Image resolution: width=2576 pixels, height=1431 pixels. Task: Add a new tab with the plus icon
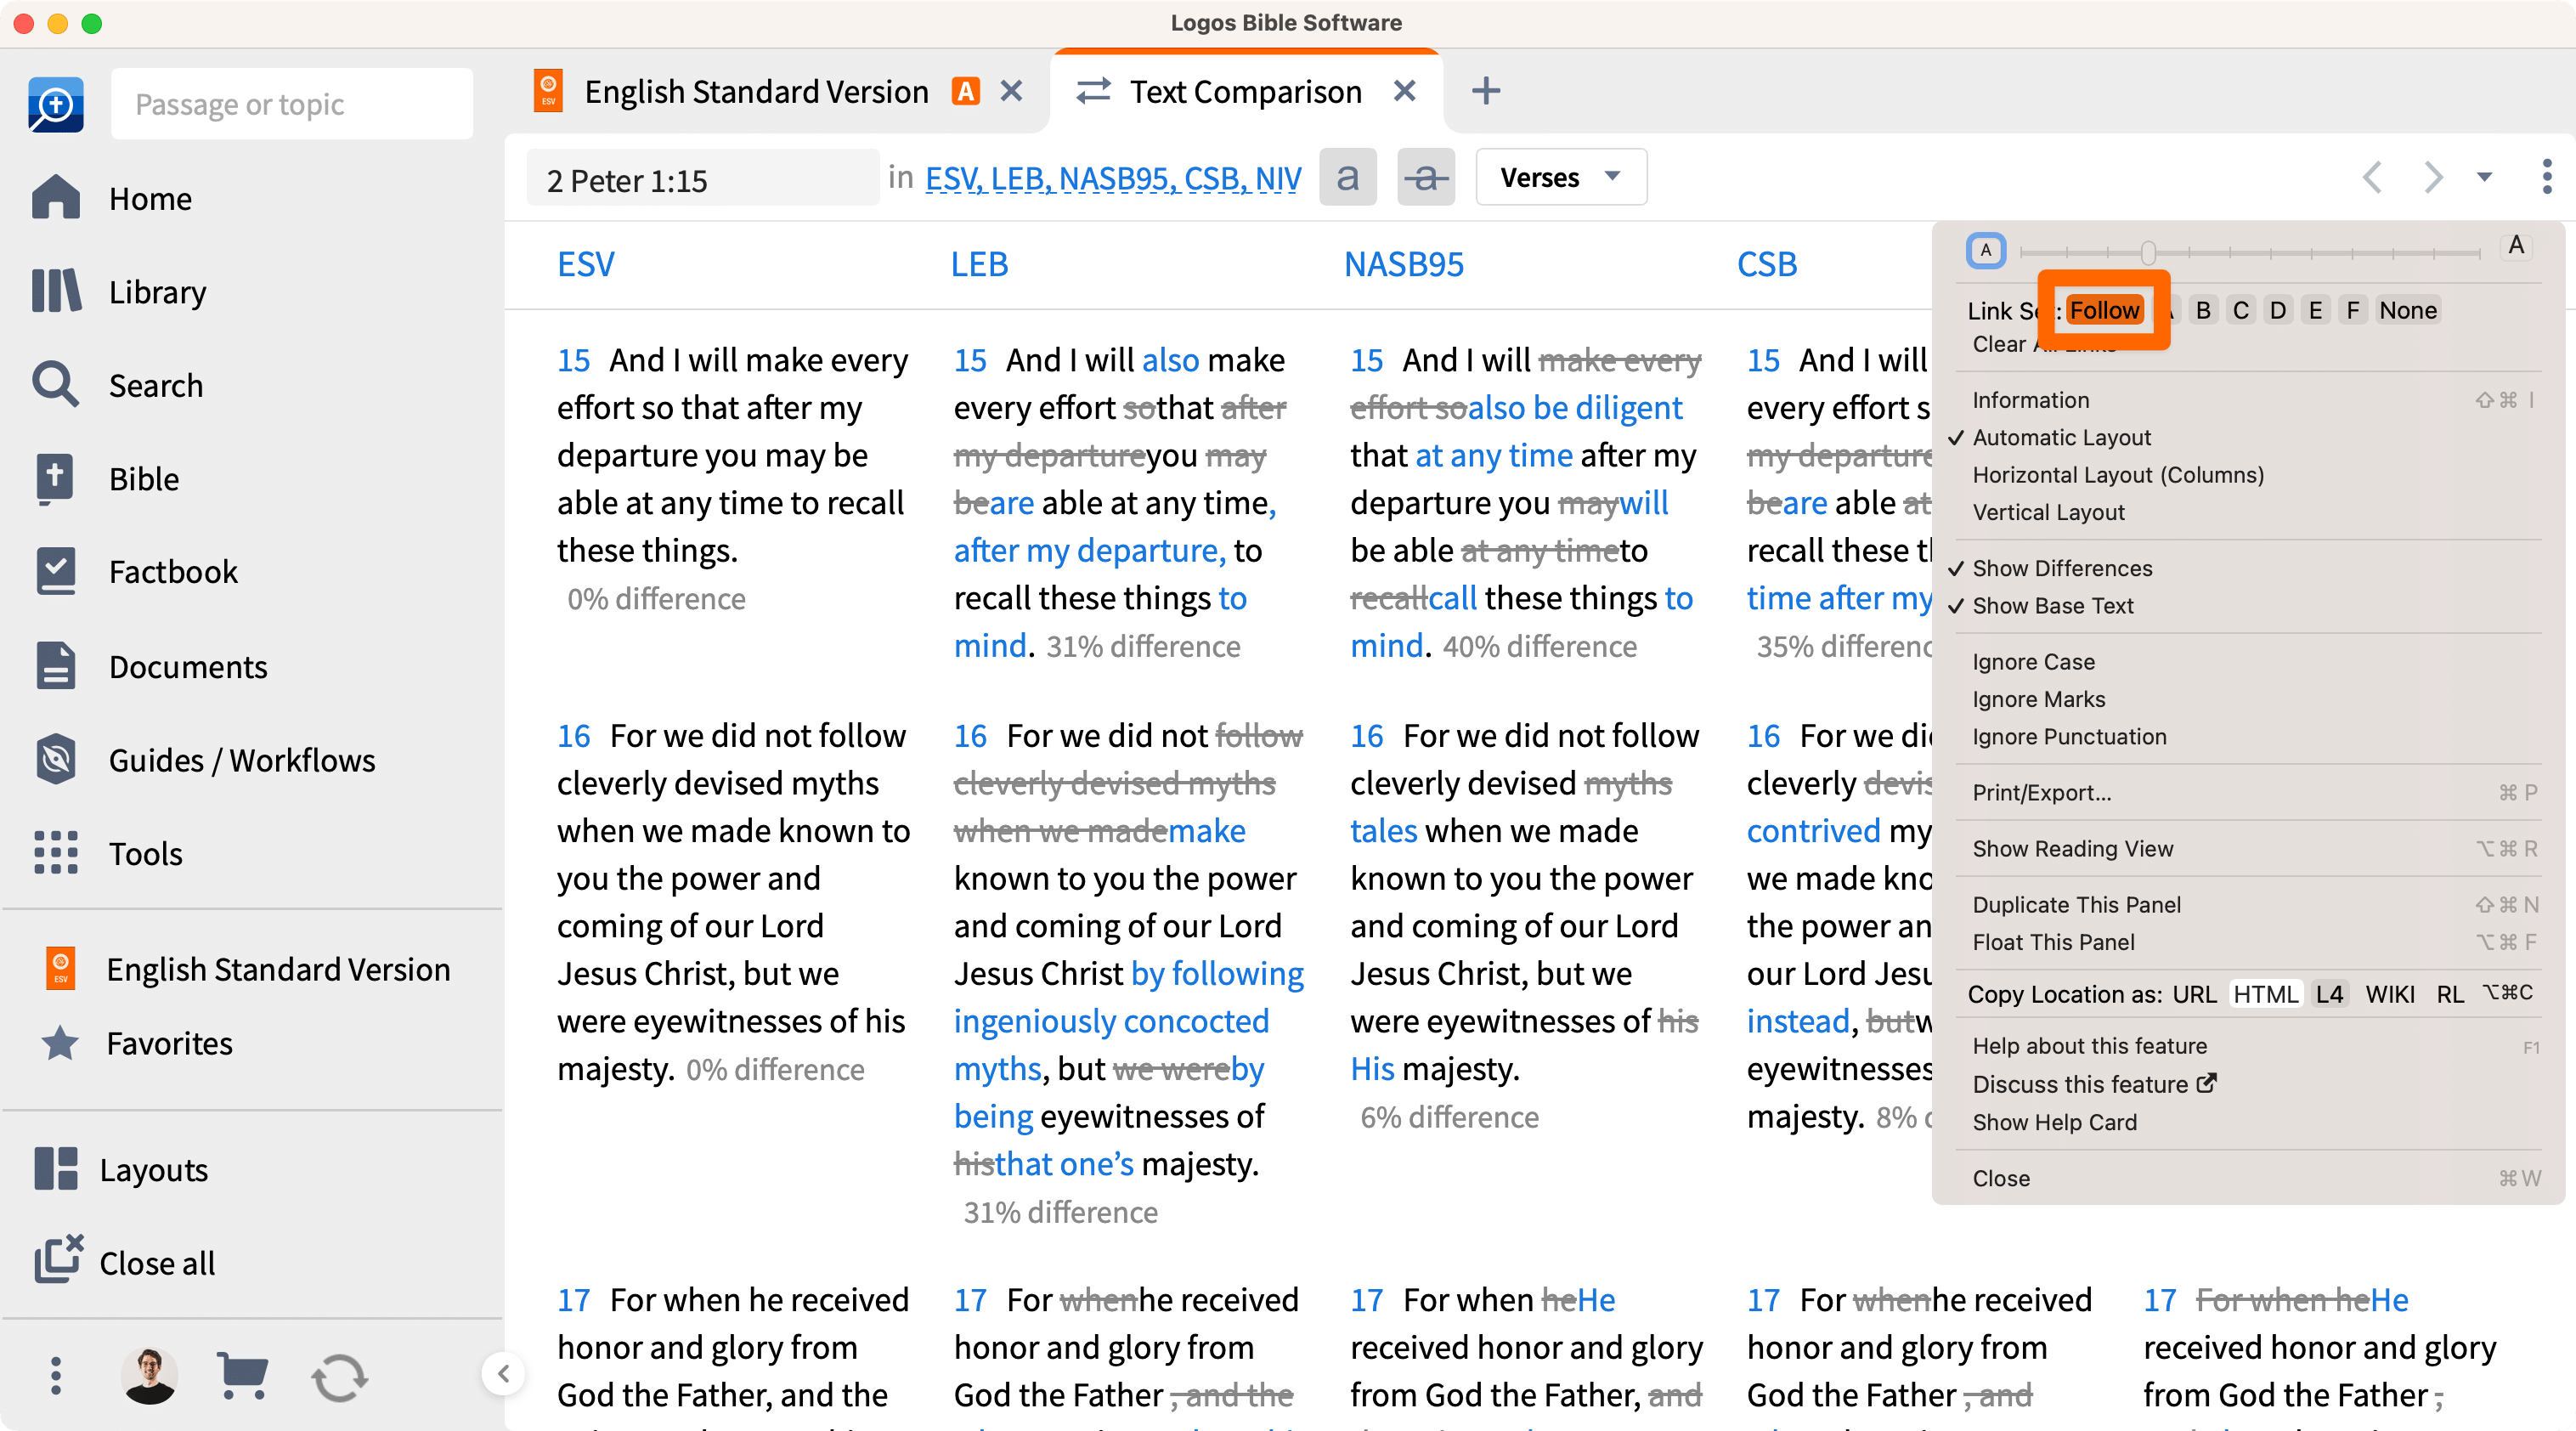(1486, 91)
